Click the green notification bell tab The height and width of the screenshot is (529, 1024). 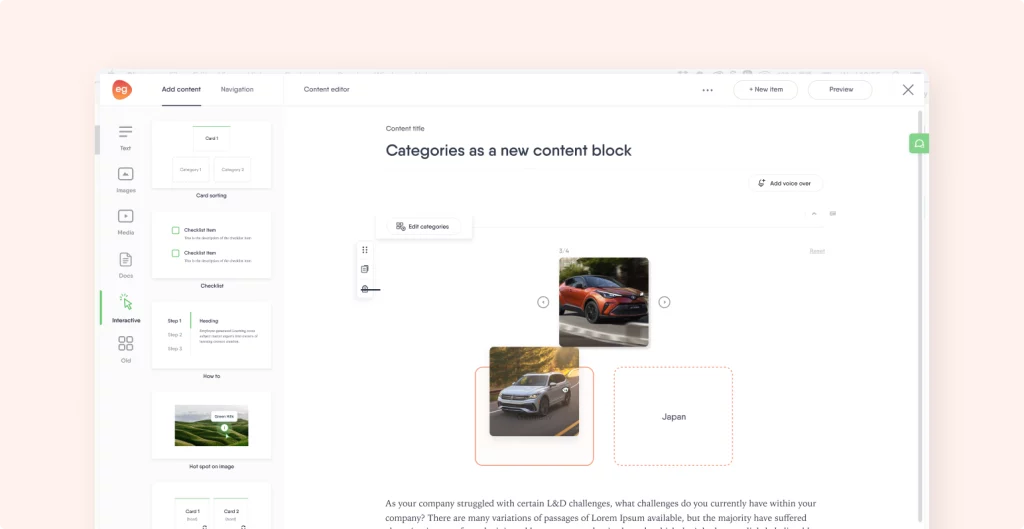(x=919, y=144)
